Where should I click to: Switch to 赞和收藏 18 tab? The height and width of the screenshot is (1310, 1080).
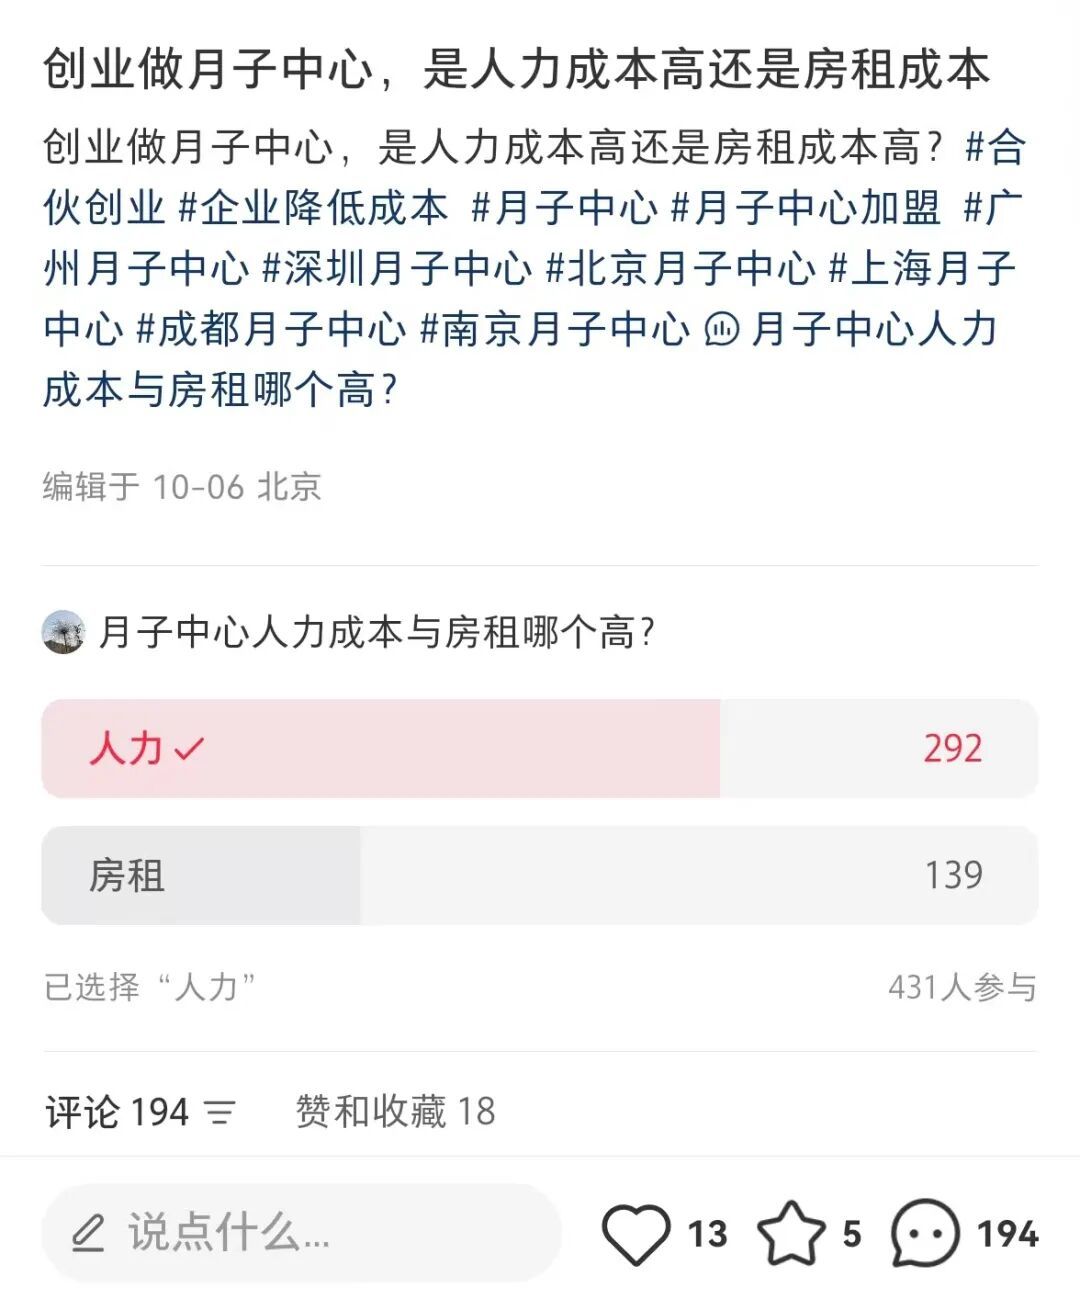coord(395,1112)
